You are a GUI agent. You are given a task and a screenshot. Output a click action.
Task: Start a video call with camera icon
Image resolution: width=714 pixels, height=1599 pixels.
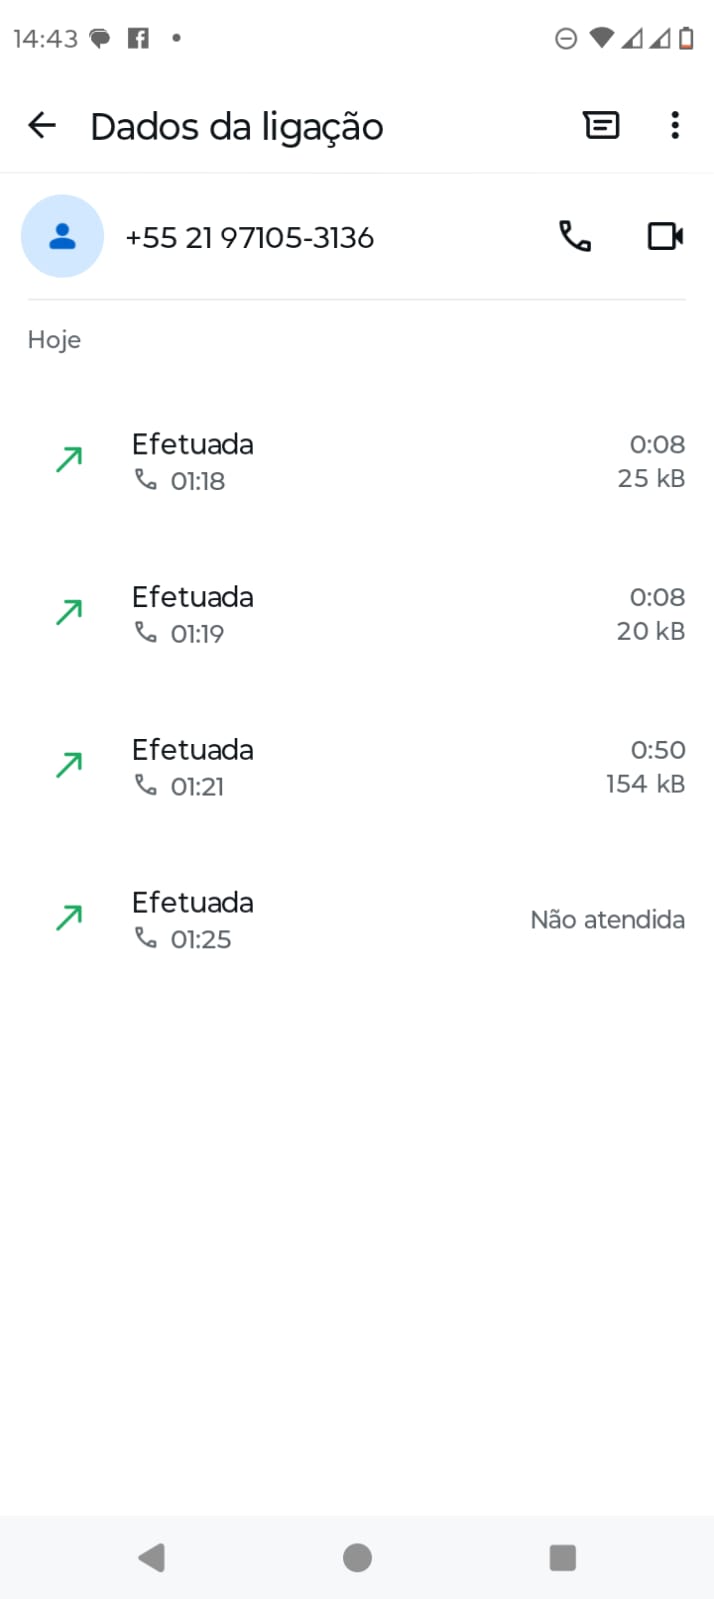[x=665, y=237]
